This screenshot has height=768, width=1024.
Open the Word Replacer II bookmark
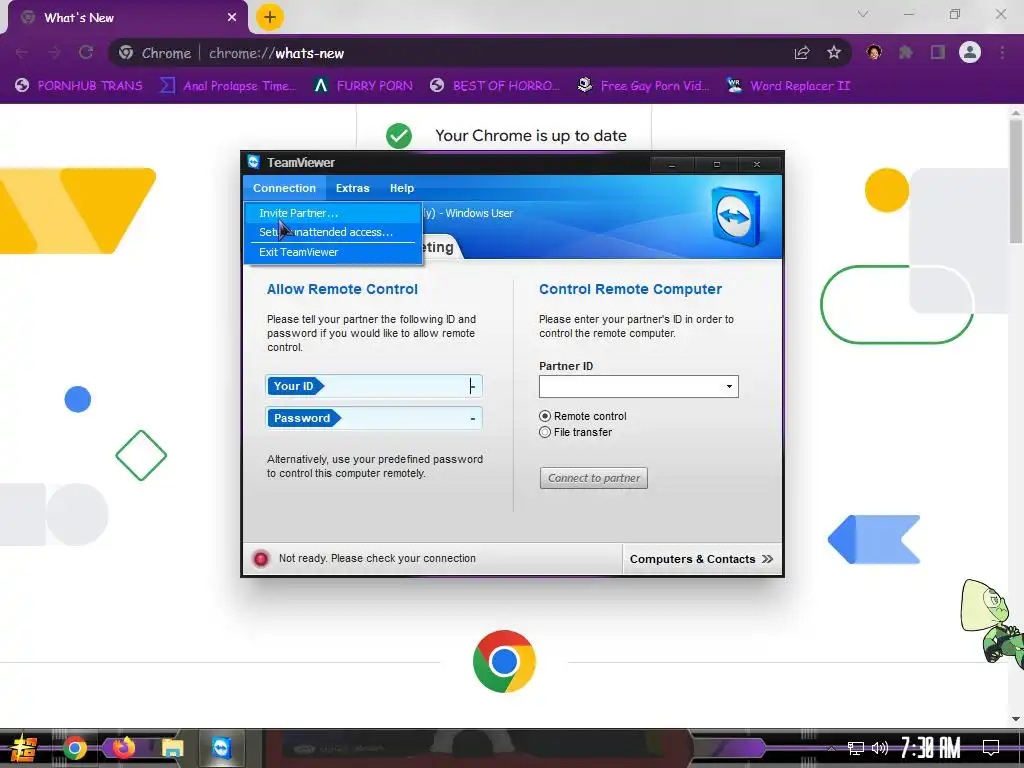[789, 86]
